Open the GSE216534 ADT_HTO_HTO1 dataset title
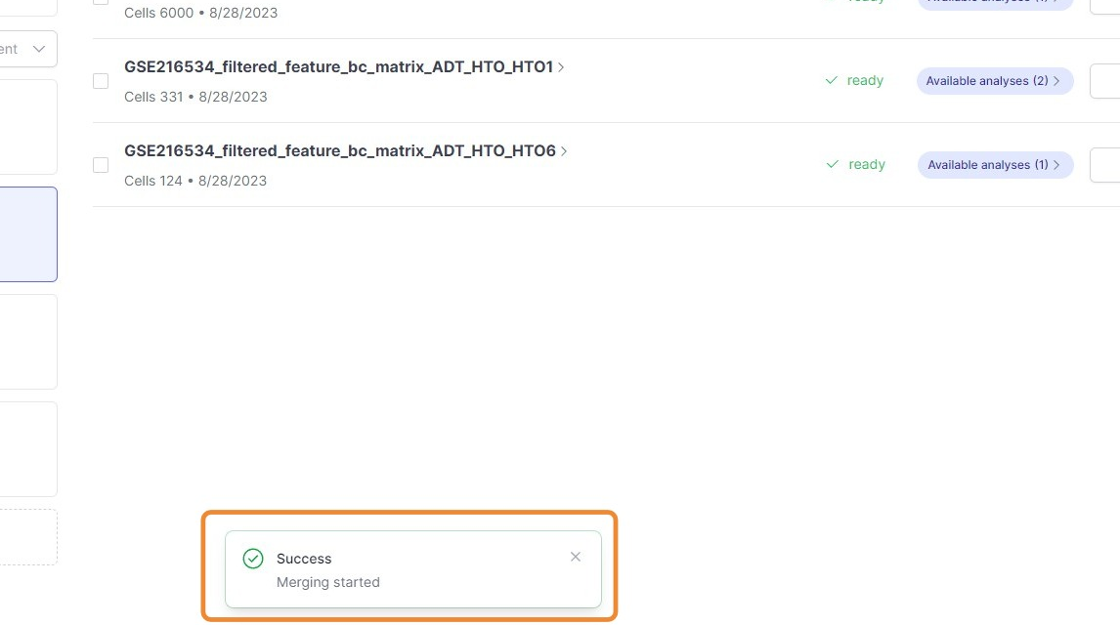The image size is (1120, 625). pos(338,67)
